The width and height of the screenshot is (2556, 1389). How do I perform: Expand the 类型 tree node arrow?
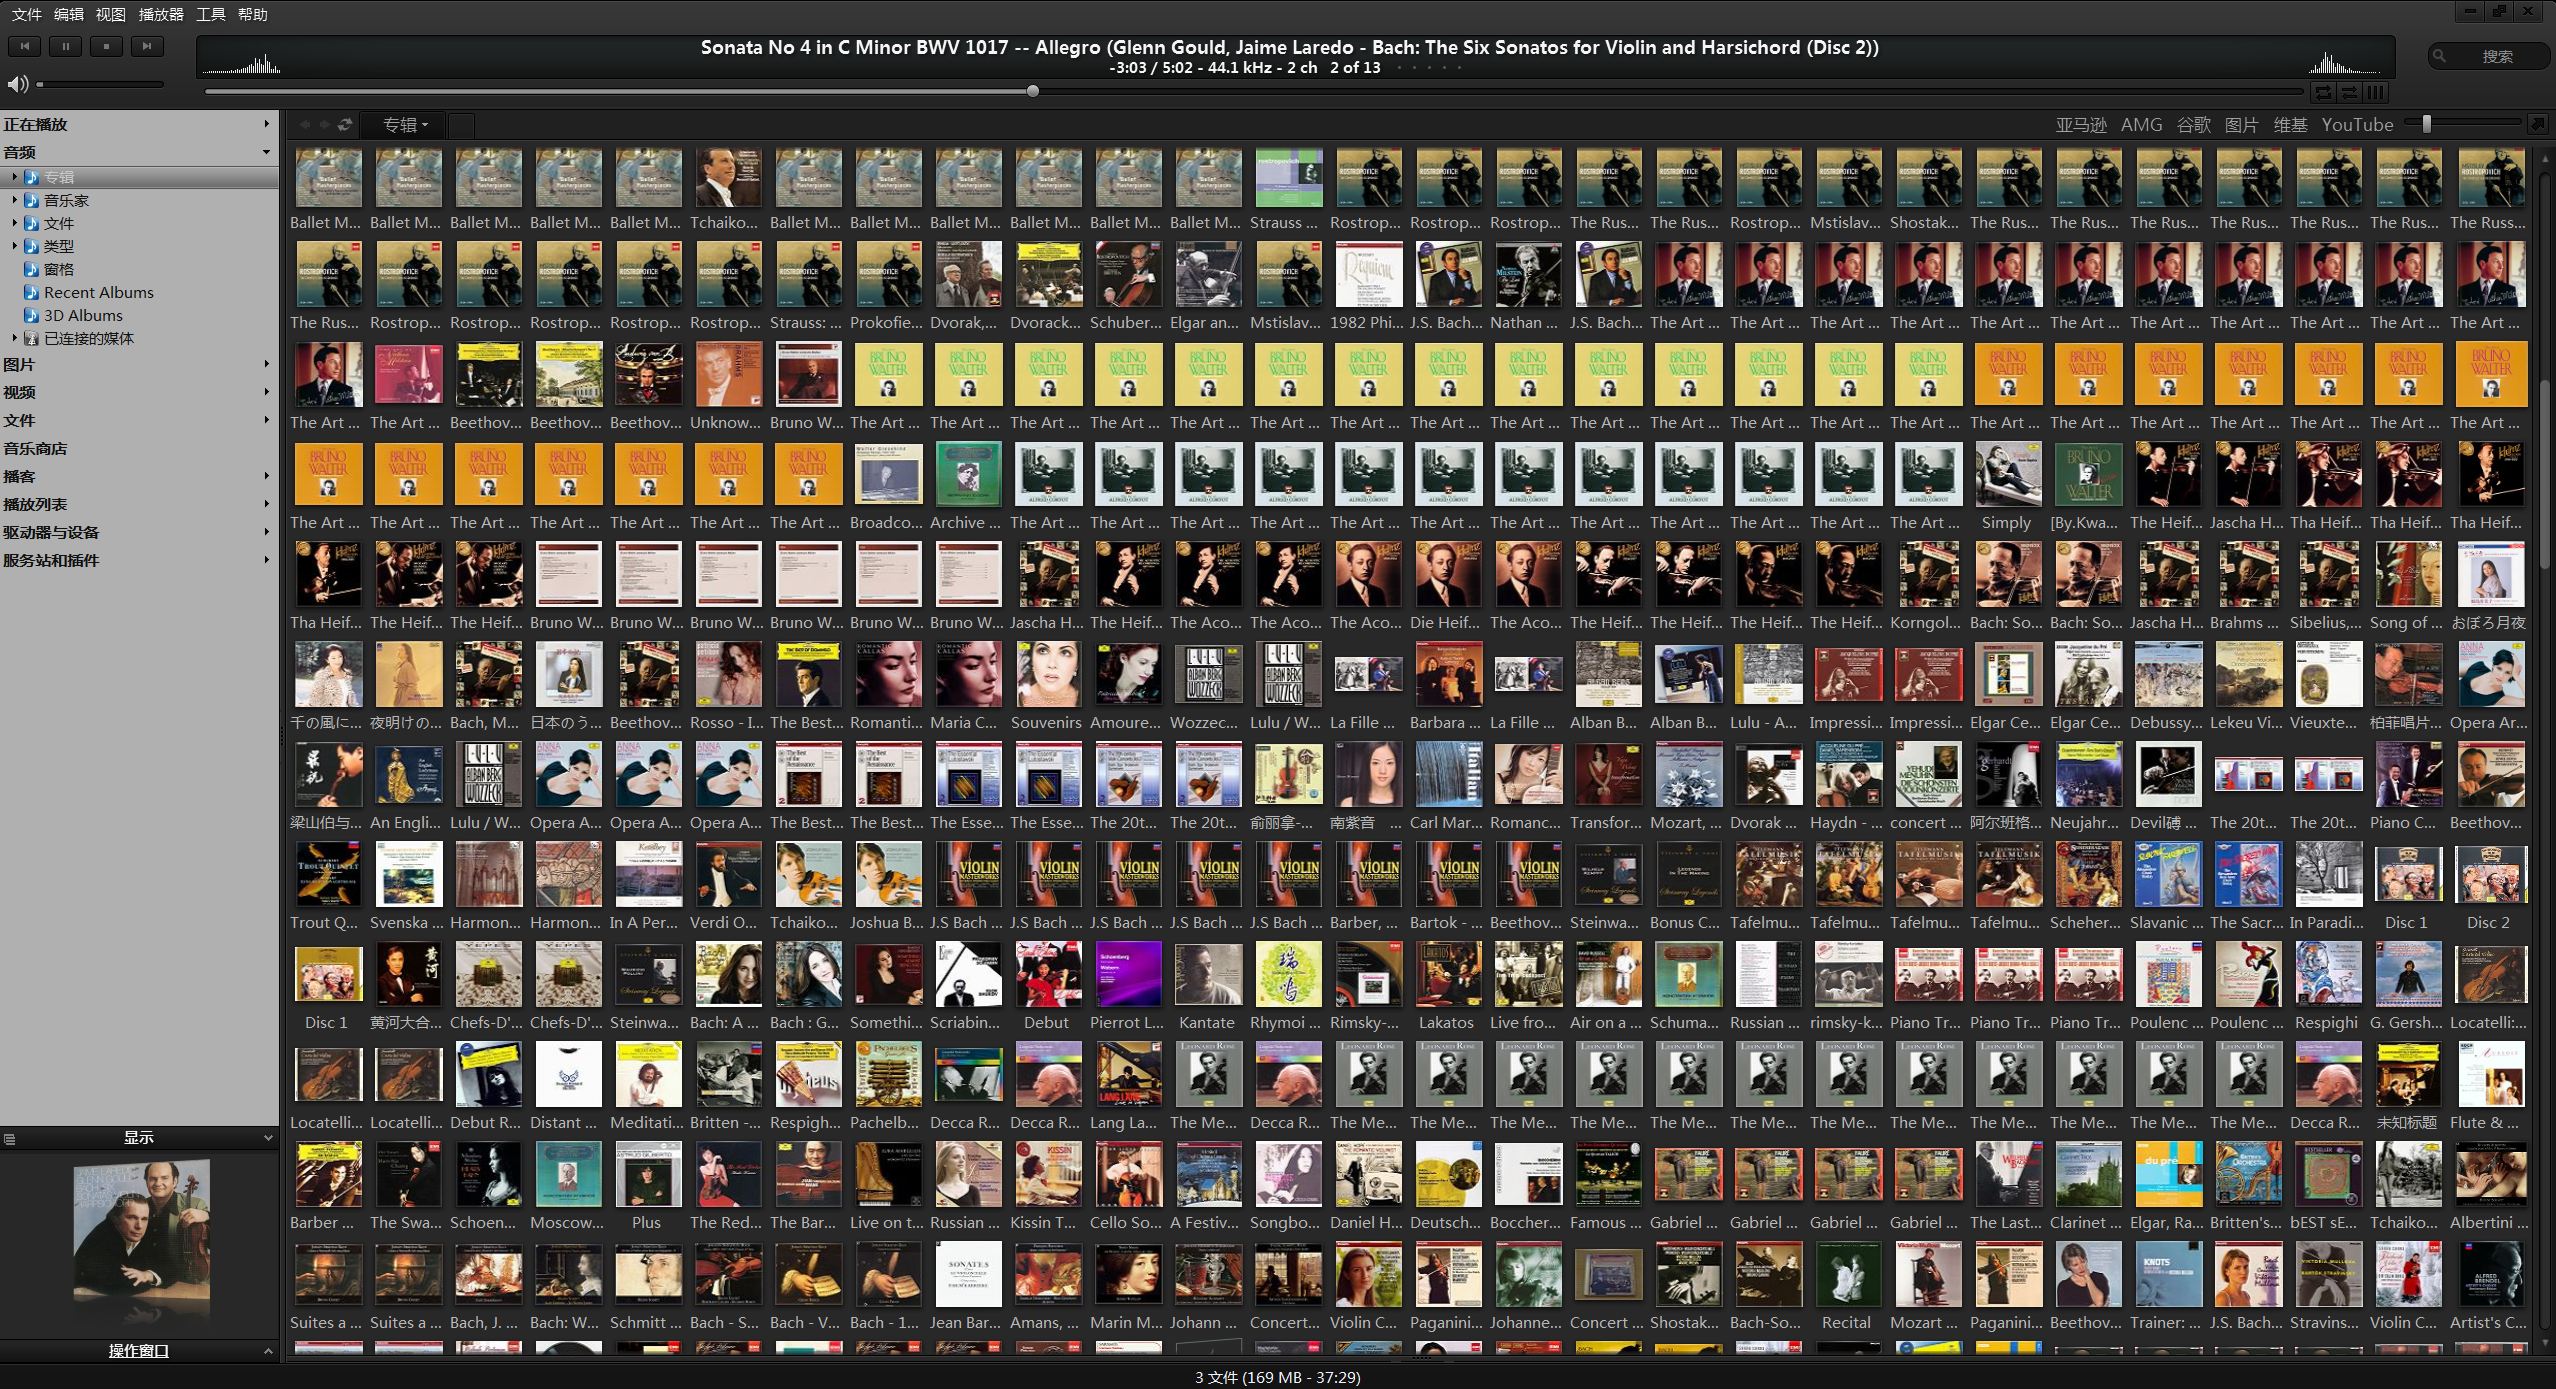click(14, 246)
